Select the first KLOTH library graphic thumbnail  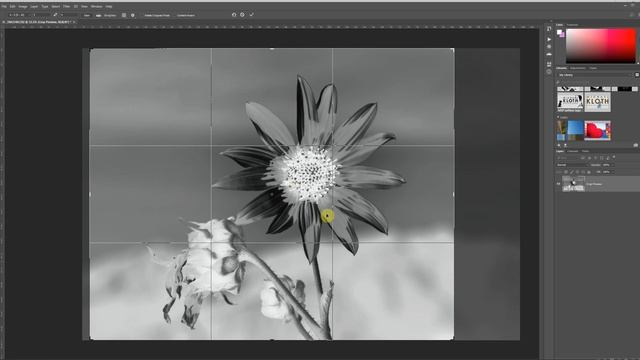(x=570, y=102)
